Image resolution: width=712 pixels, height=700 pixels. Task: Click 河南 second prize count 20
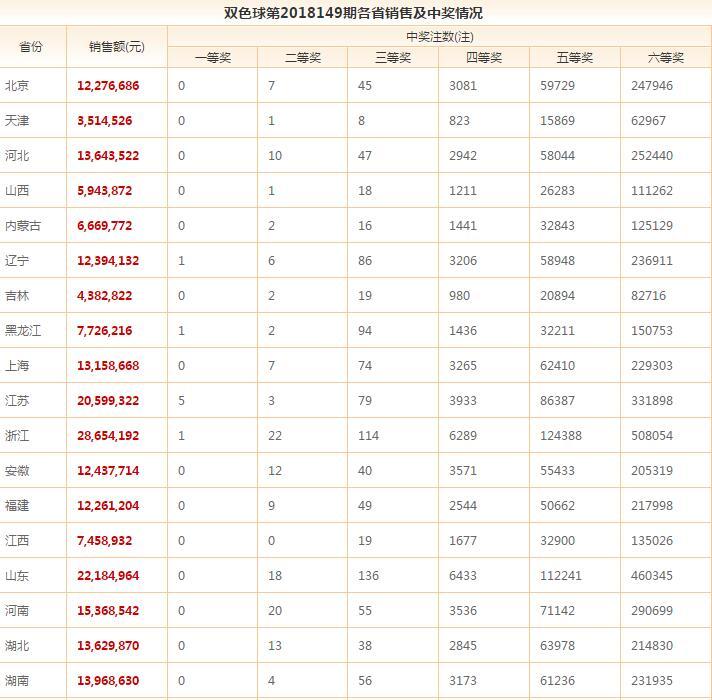(275, 611)
